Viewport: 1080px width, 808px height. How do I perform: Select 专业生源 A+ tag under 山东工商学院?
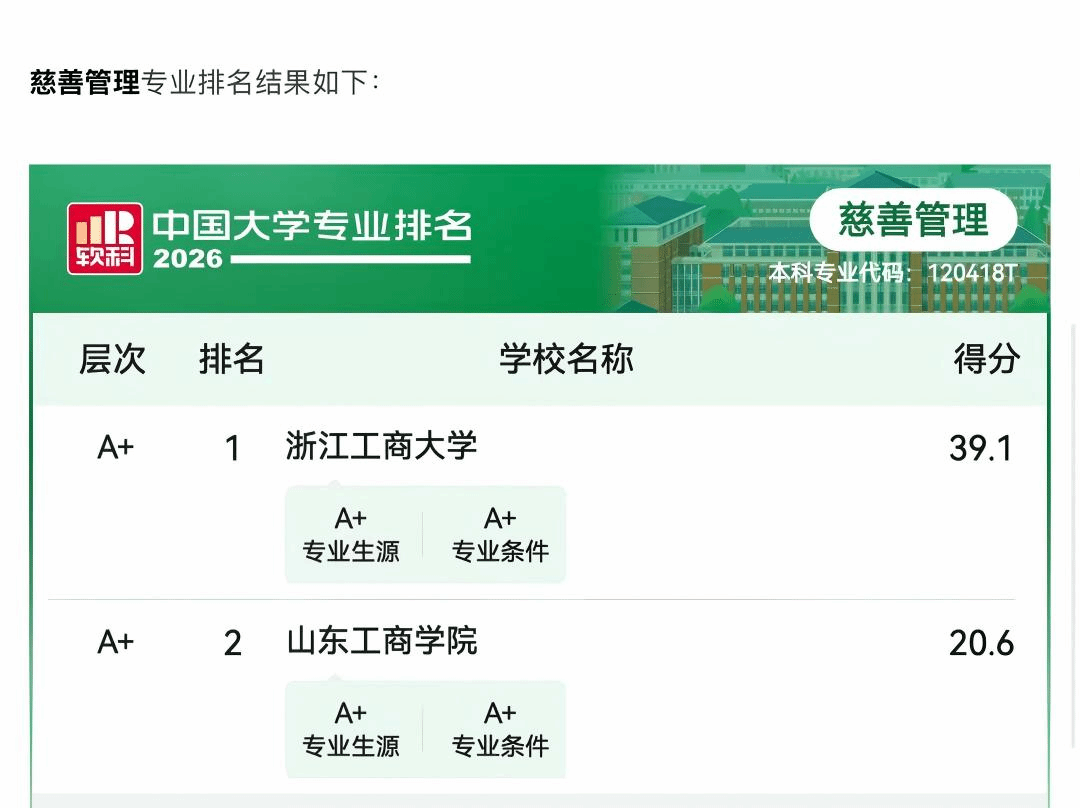coord(351,729)
